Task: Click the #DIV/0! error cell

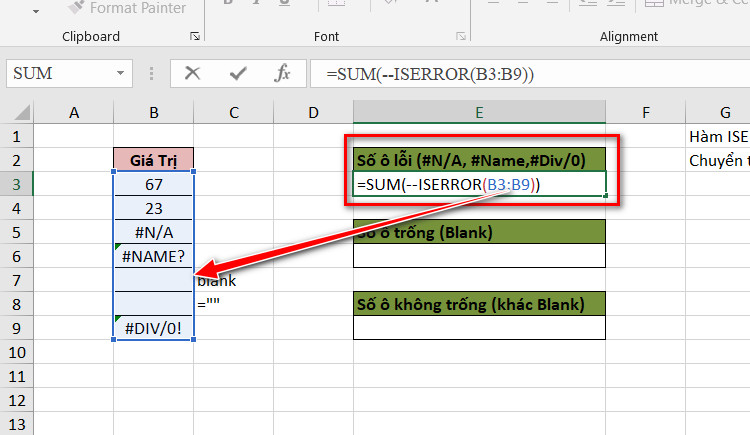Action: pyautogui.click(x=154, y=328)
